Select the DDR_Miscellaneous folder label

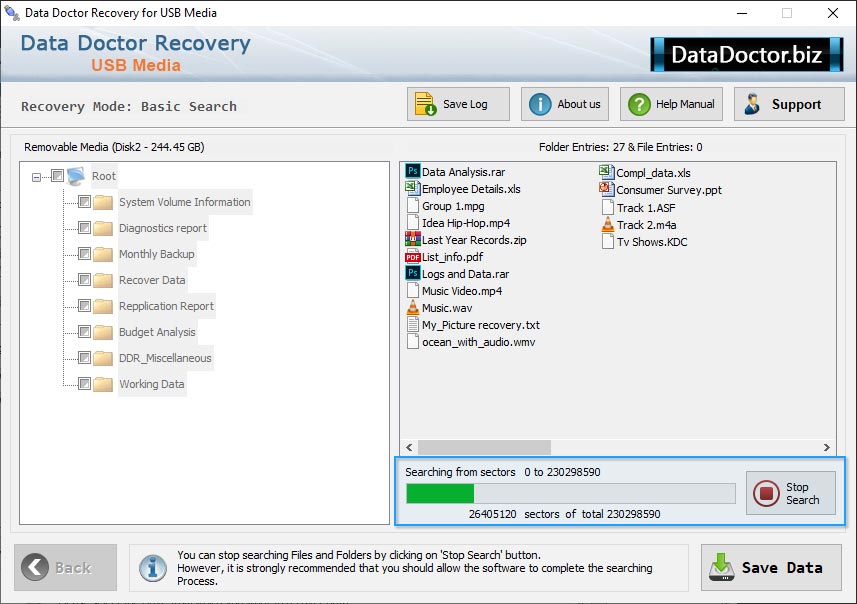[165, 358]
